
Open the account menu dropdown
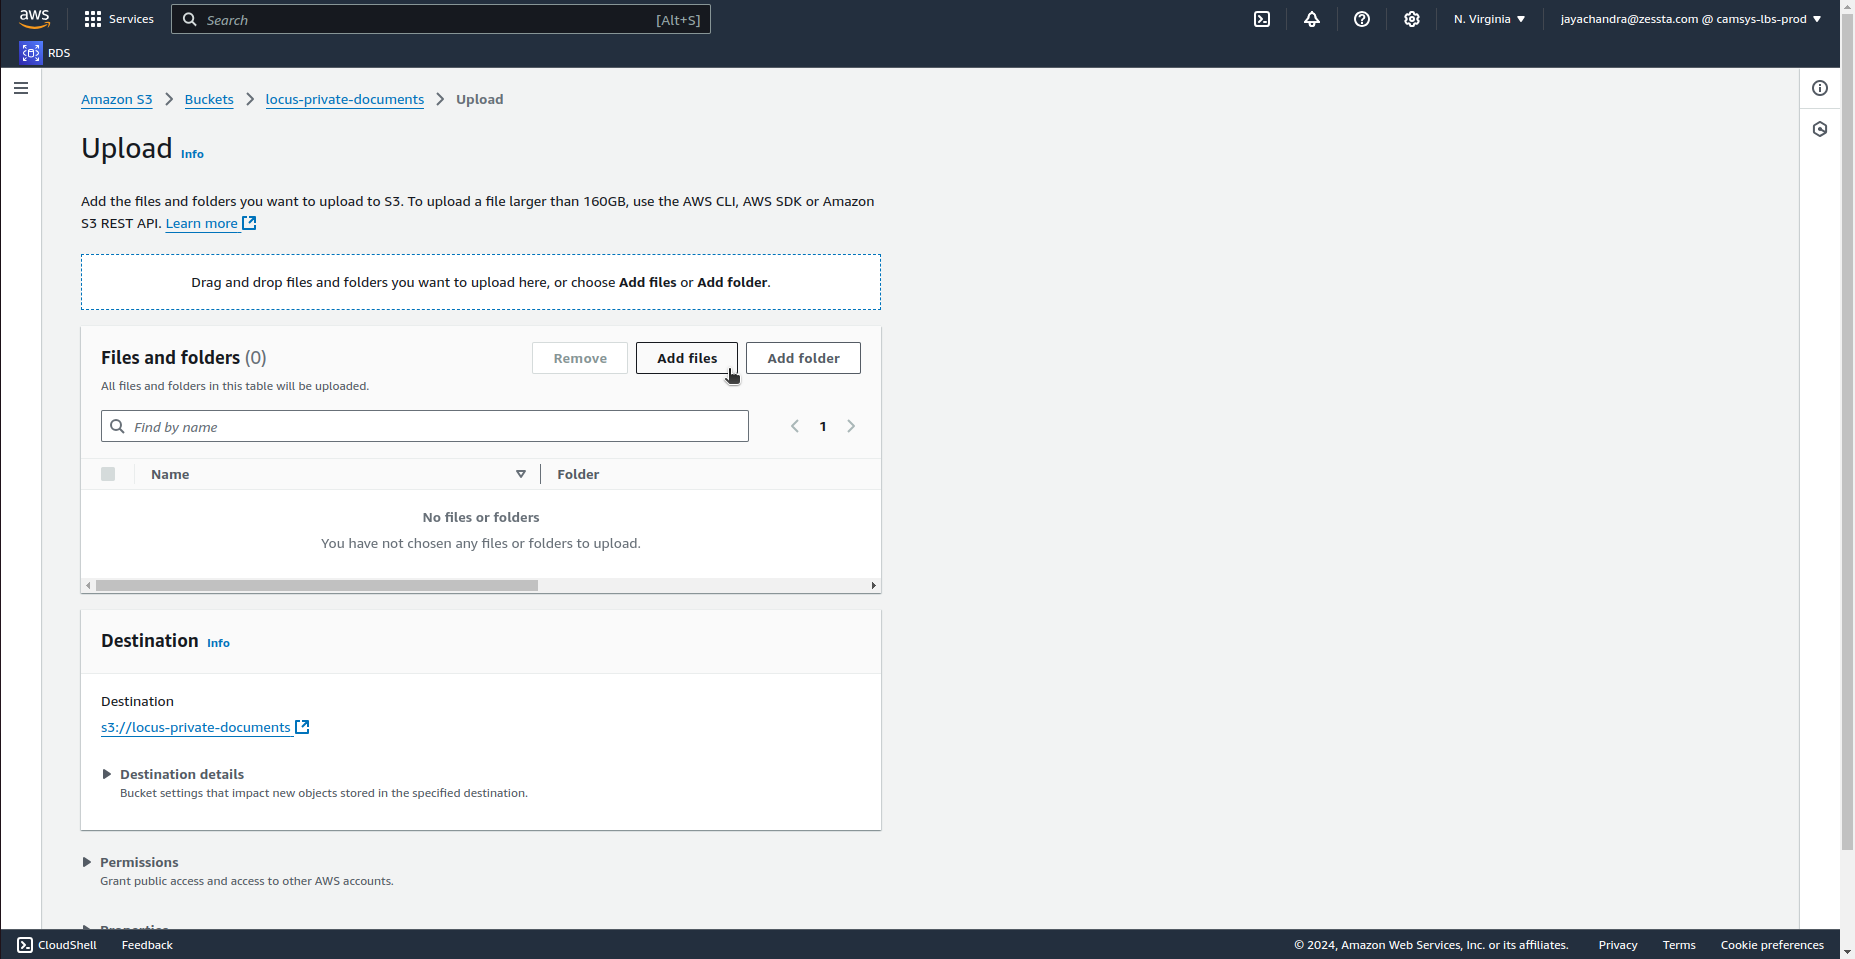(1690, 19)
